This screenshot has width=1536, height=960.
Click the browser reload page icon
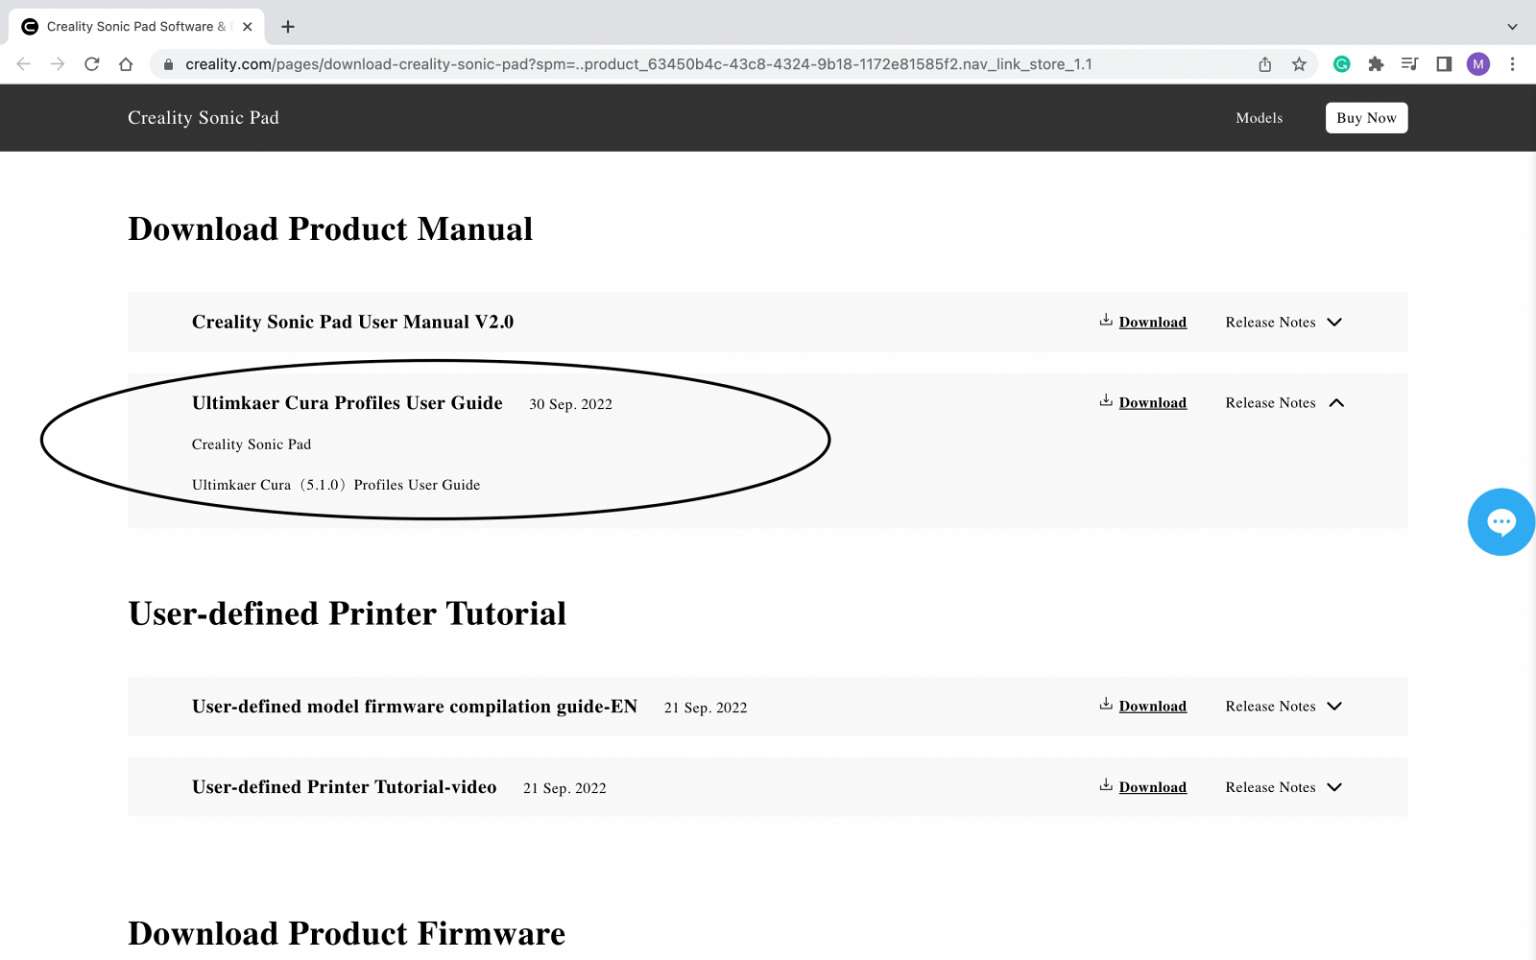[91, 64]
